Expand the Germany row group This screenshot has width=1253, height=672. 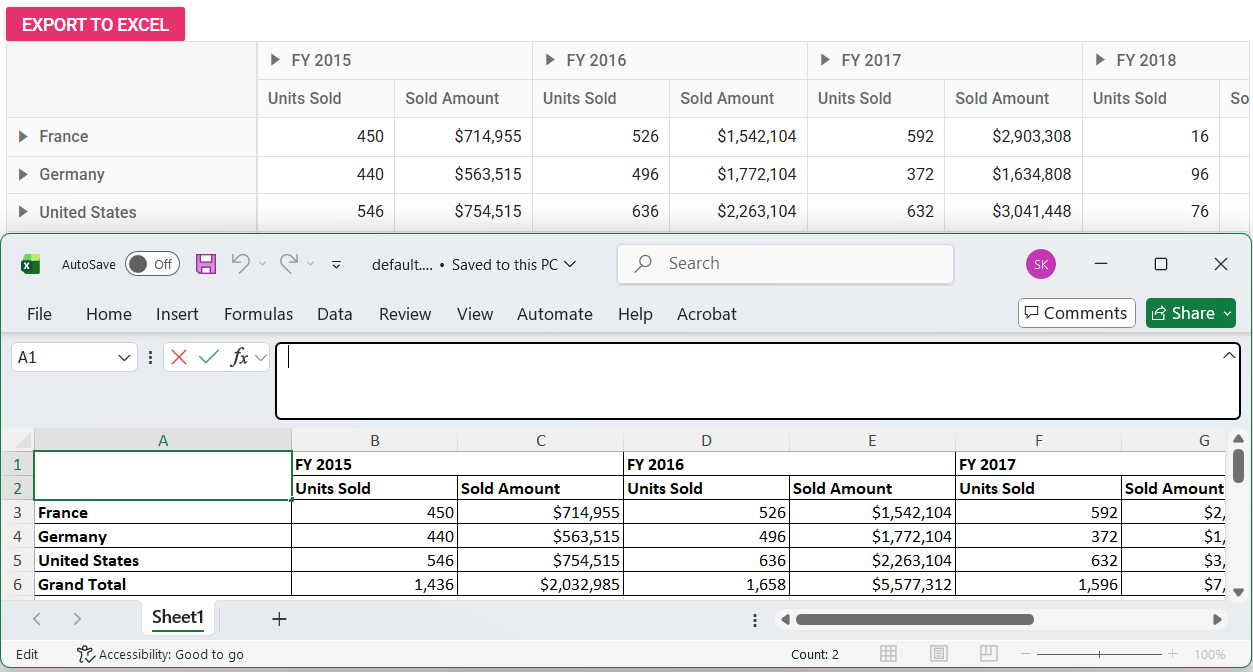23,174
